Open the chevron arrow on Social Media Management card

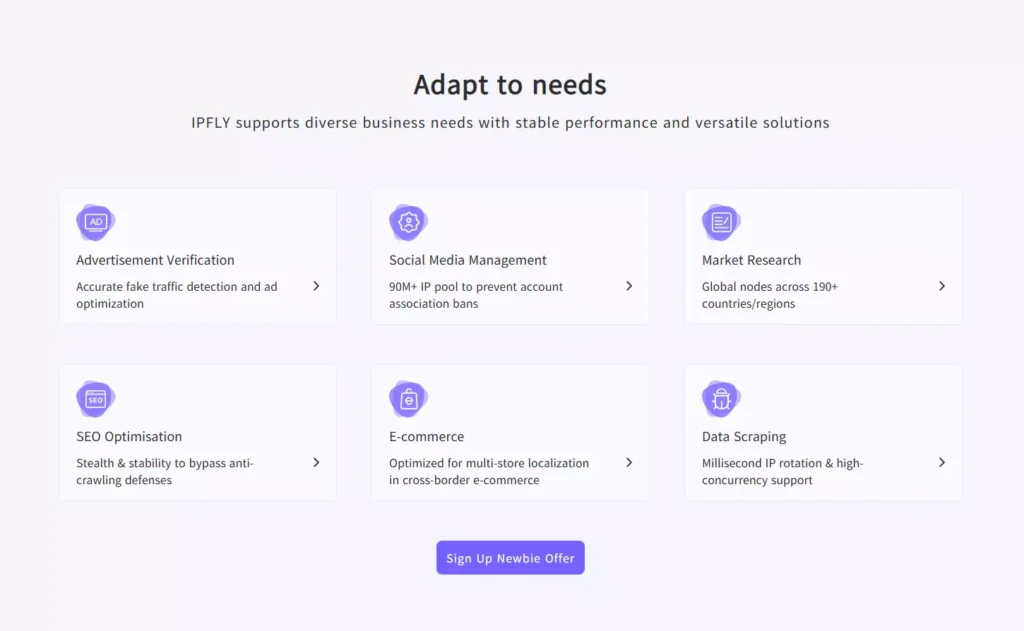tap(629, 286)
